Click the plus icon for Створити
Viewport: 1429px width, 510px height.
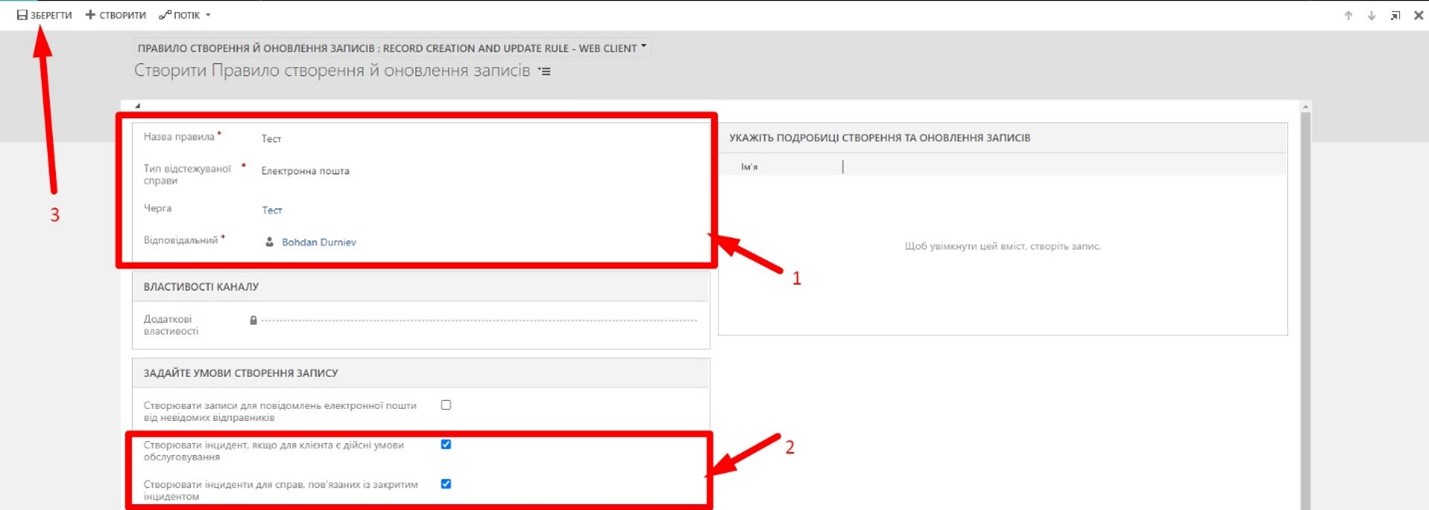point(90,16)
